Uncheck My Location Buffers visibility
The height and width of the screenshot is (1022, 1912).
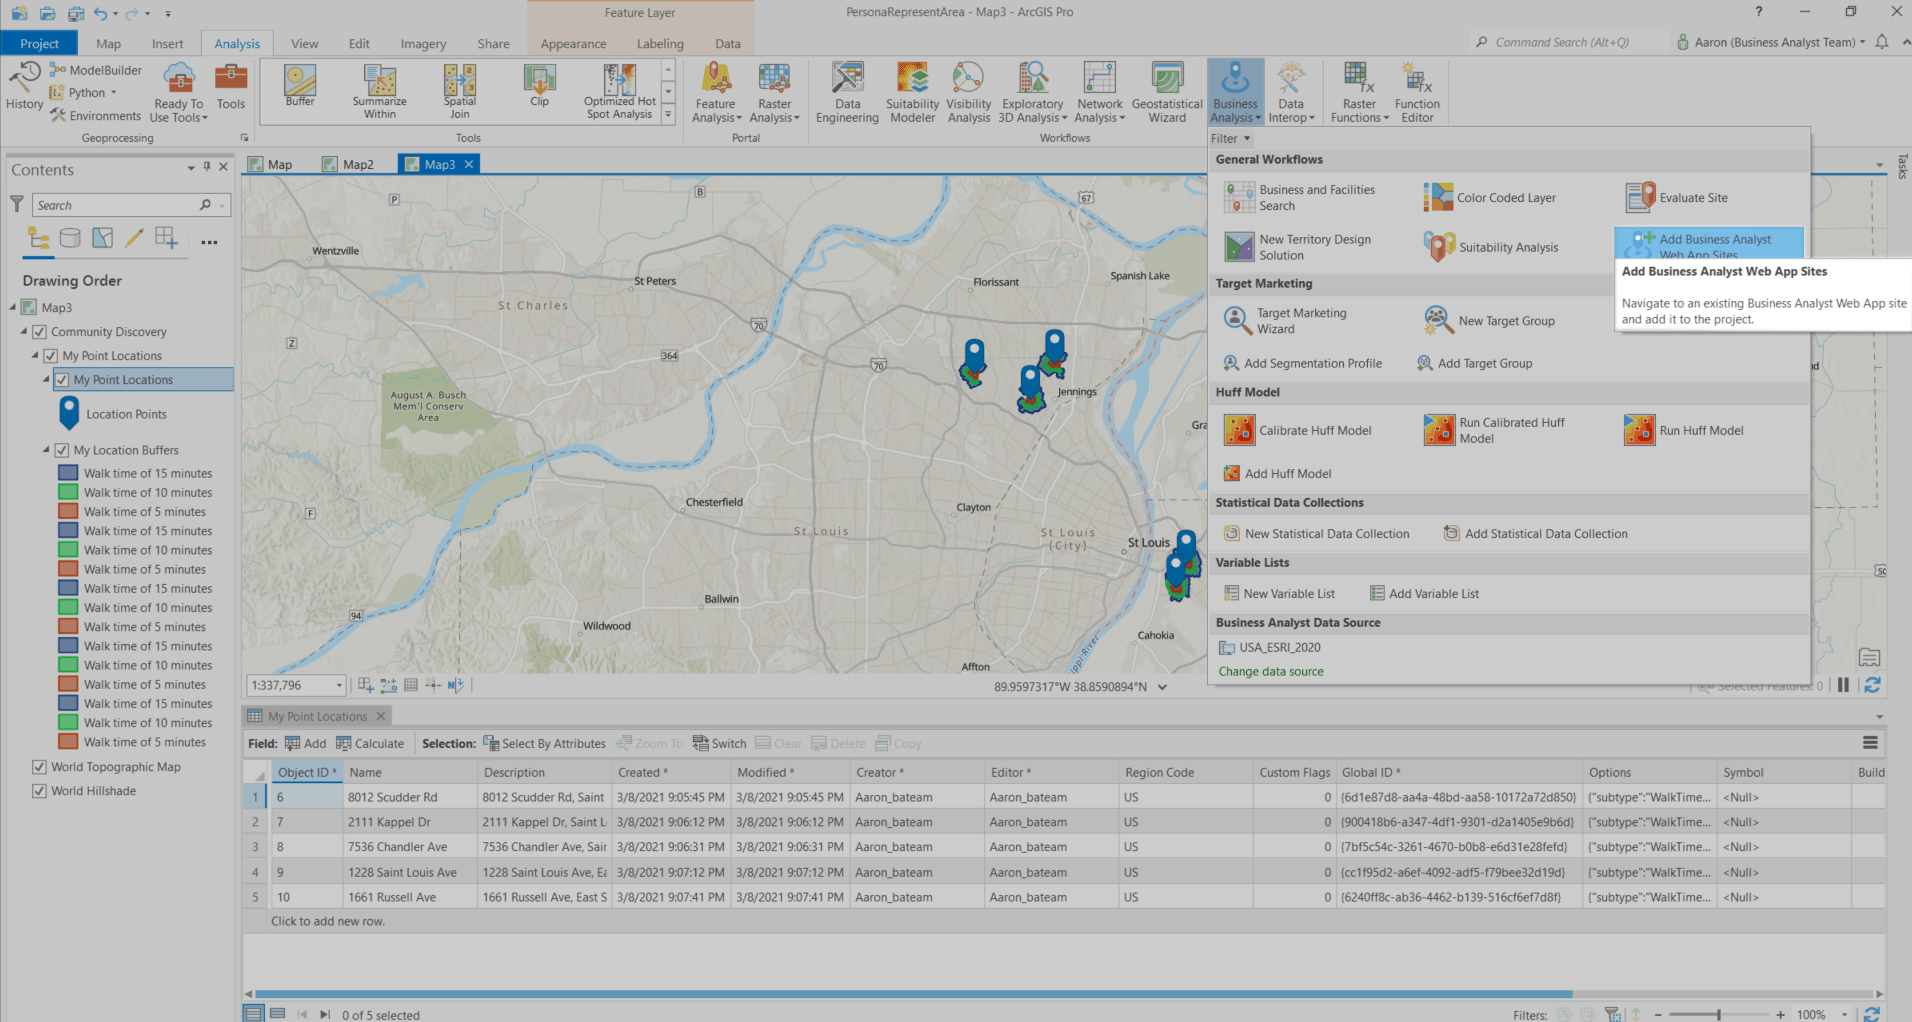click(x=61, y=449)
